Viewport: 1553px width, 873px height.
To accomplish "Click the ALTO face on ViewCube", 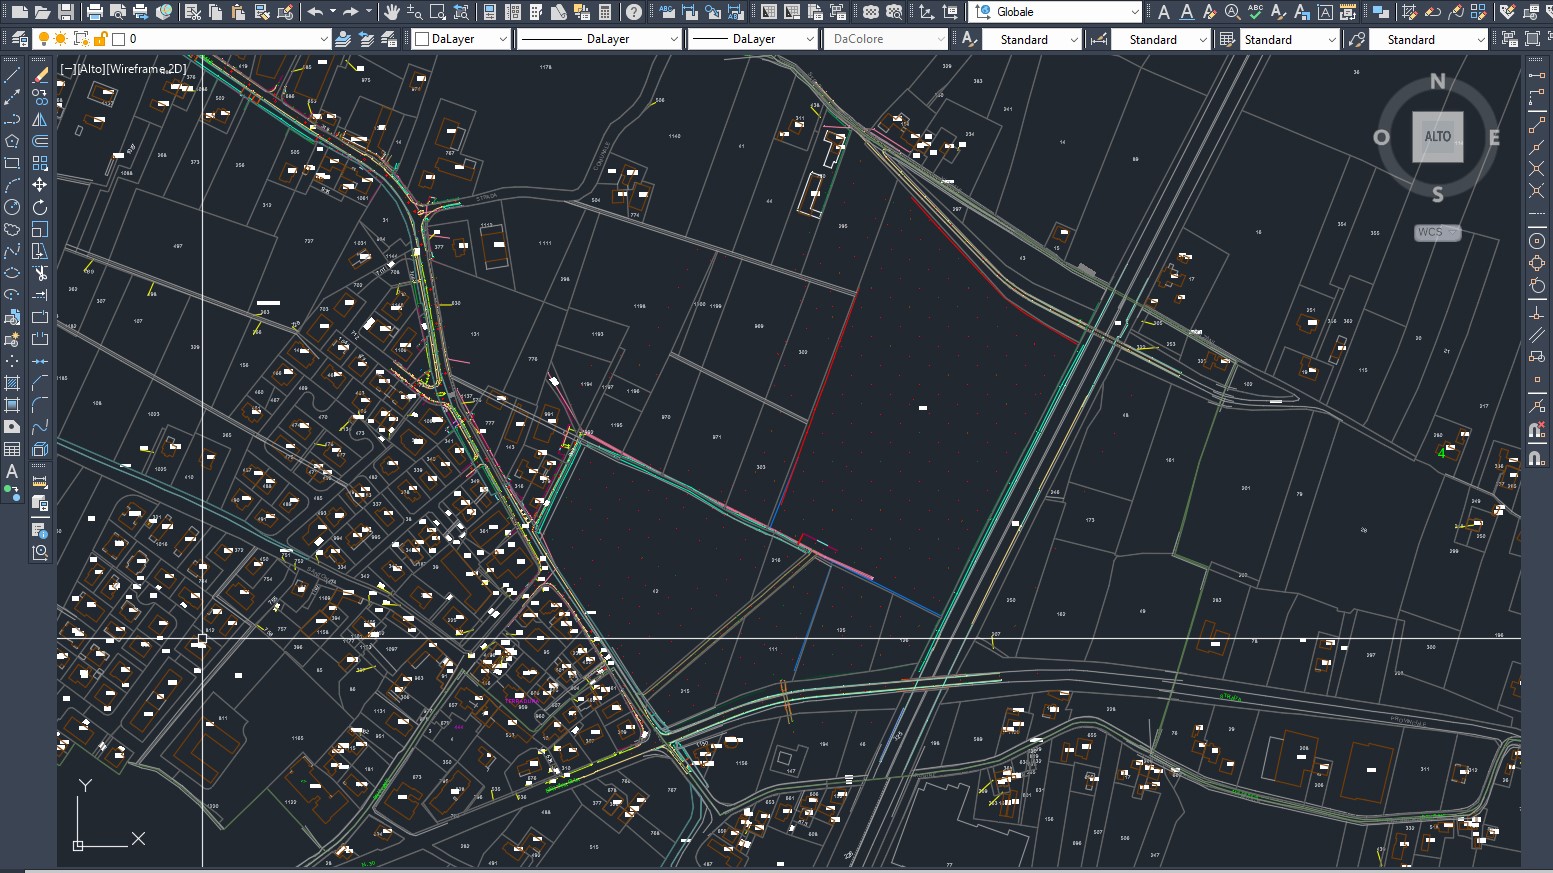I will 1437,137.
